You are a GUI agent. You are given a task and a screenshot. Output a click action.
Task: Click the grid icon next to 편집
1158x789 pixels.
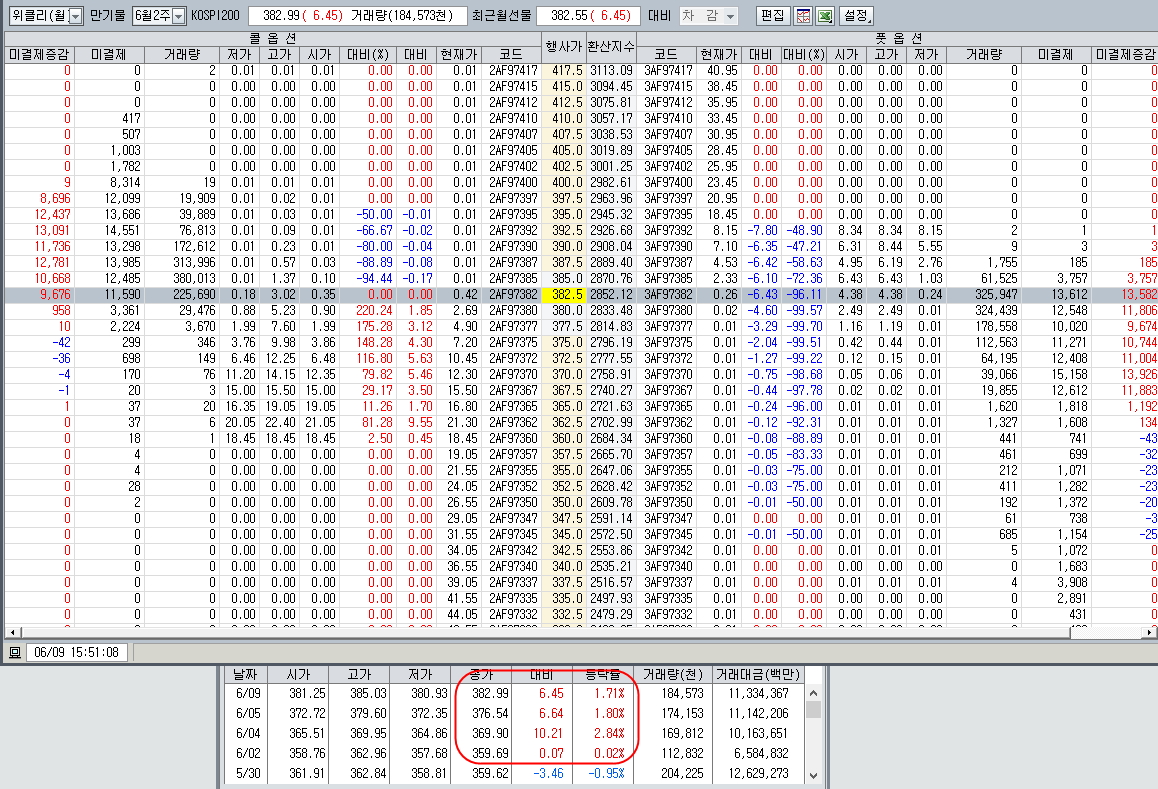803,16
